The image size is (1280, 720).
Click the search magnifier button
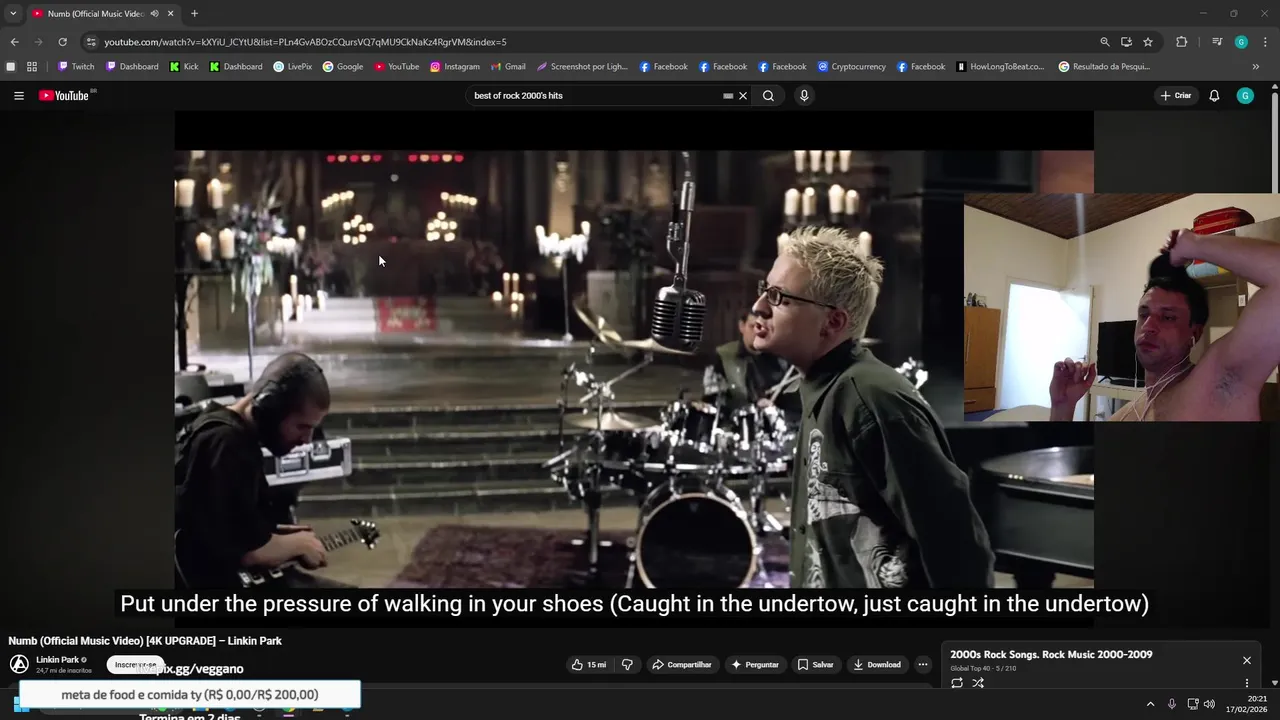(x=768, y=96)
